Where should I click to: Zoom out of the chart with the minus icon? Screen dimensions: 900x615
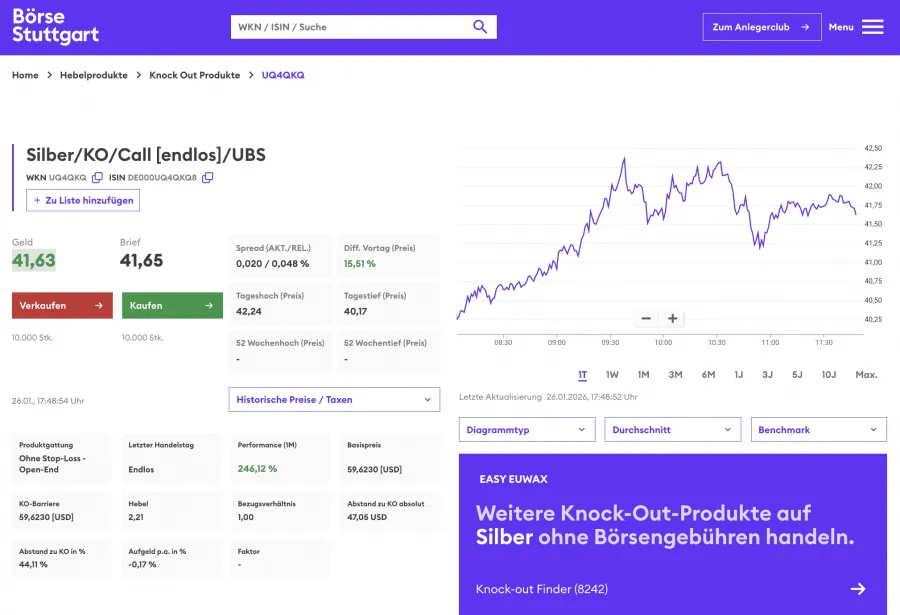[646, 318]
